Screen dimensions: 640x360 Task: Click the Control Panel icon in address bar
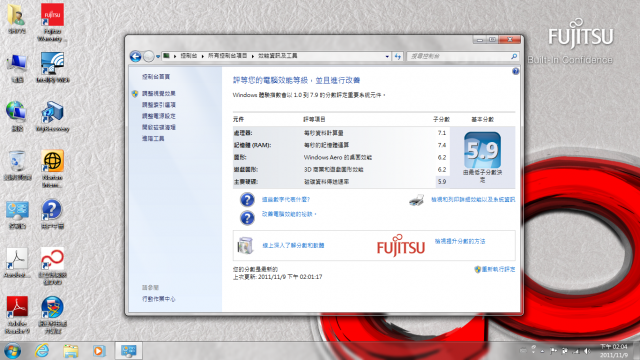pyautogui.click(x=166, y=56)
